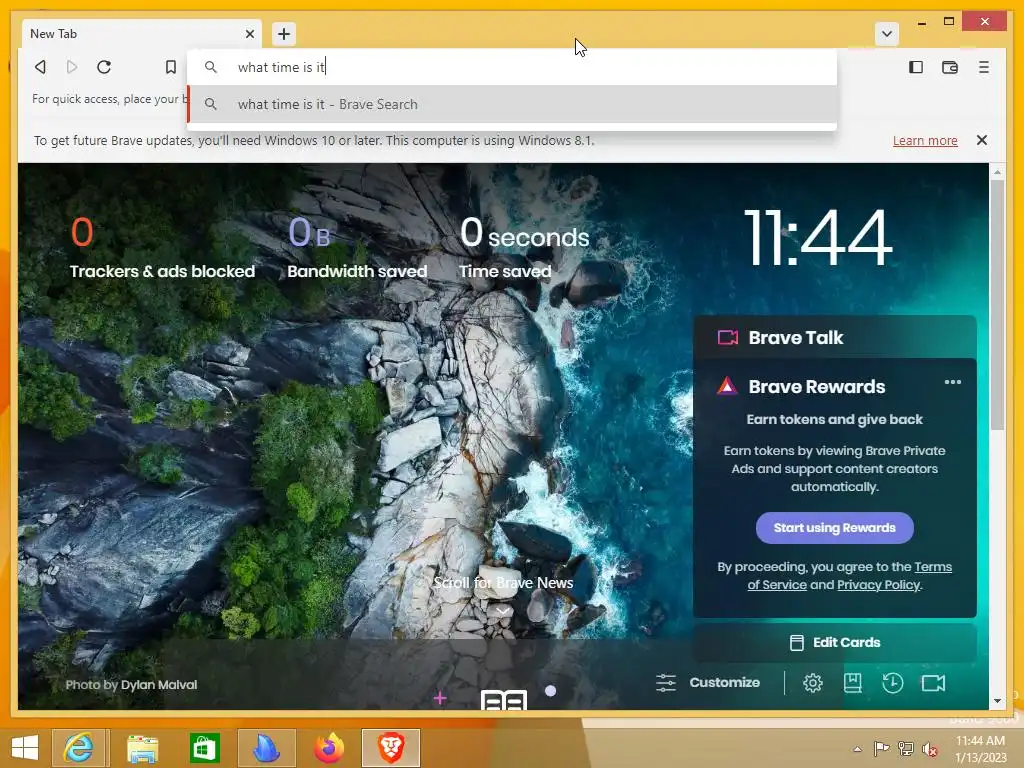Open Customize dashboard settings
The image size is (1024, 768).
point(708,682)
